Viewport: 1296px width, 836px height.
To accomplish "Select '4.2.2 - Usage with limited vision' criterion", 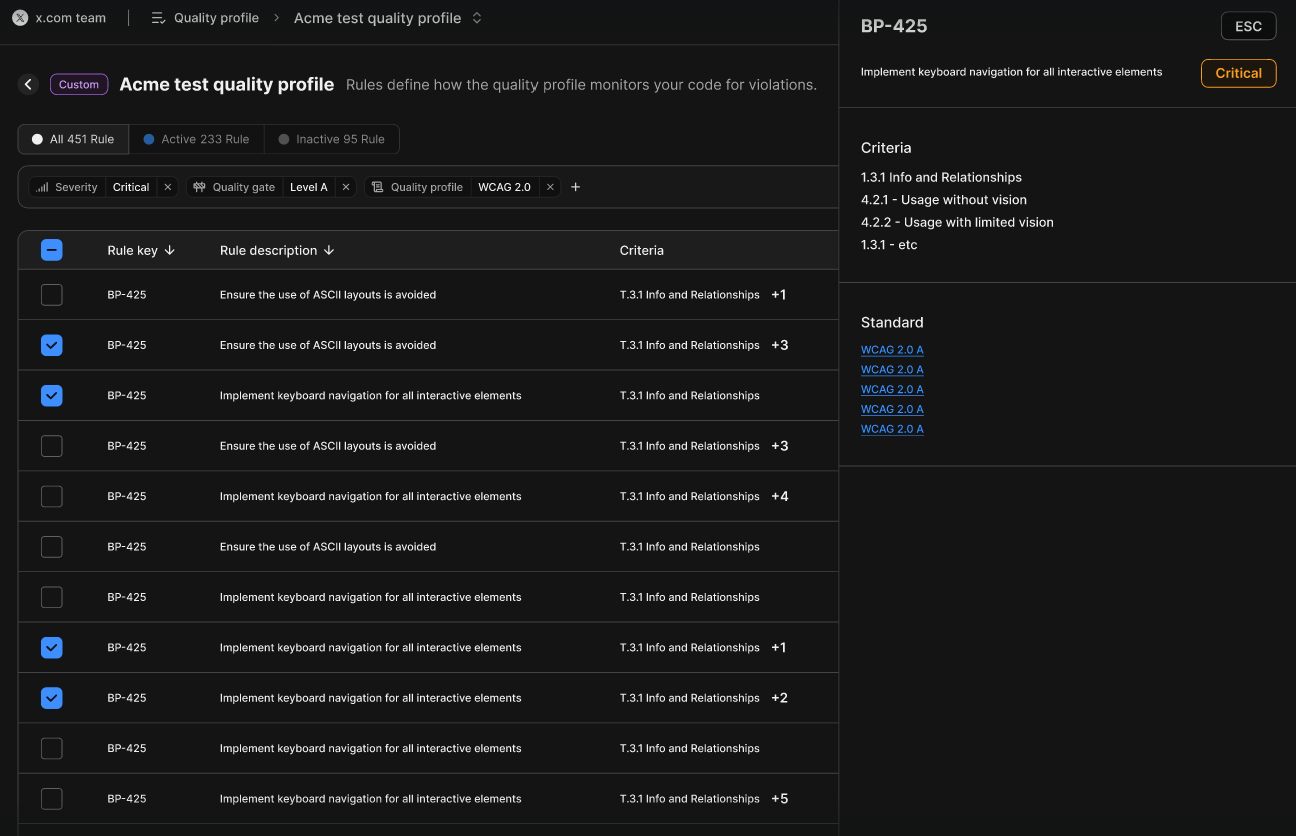I will 957,222.
